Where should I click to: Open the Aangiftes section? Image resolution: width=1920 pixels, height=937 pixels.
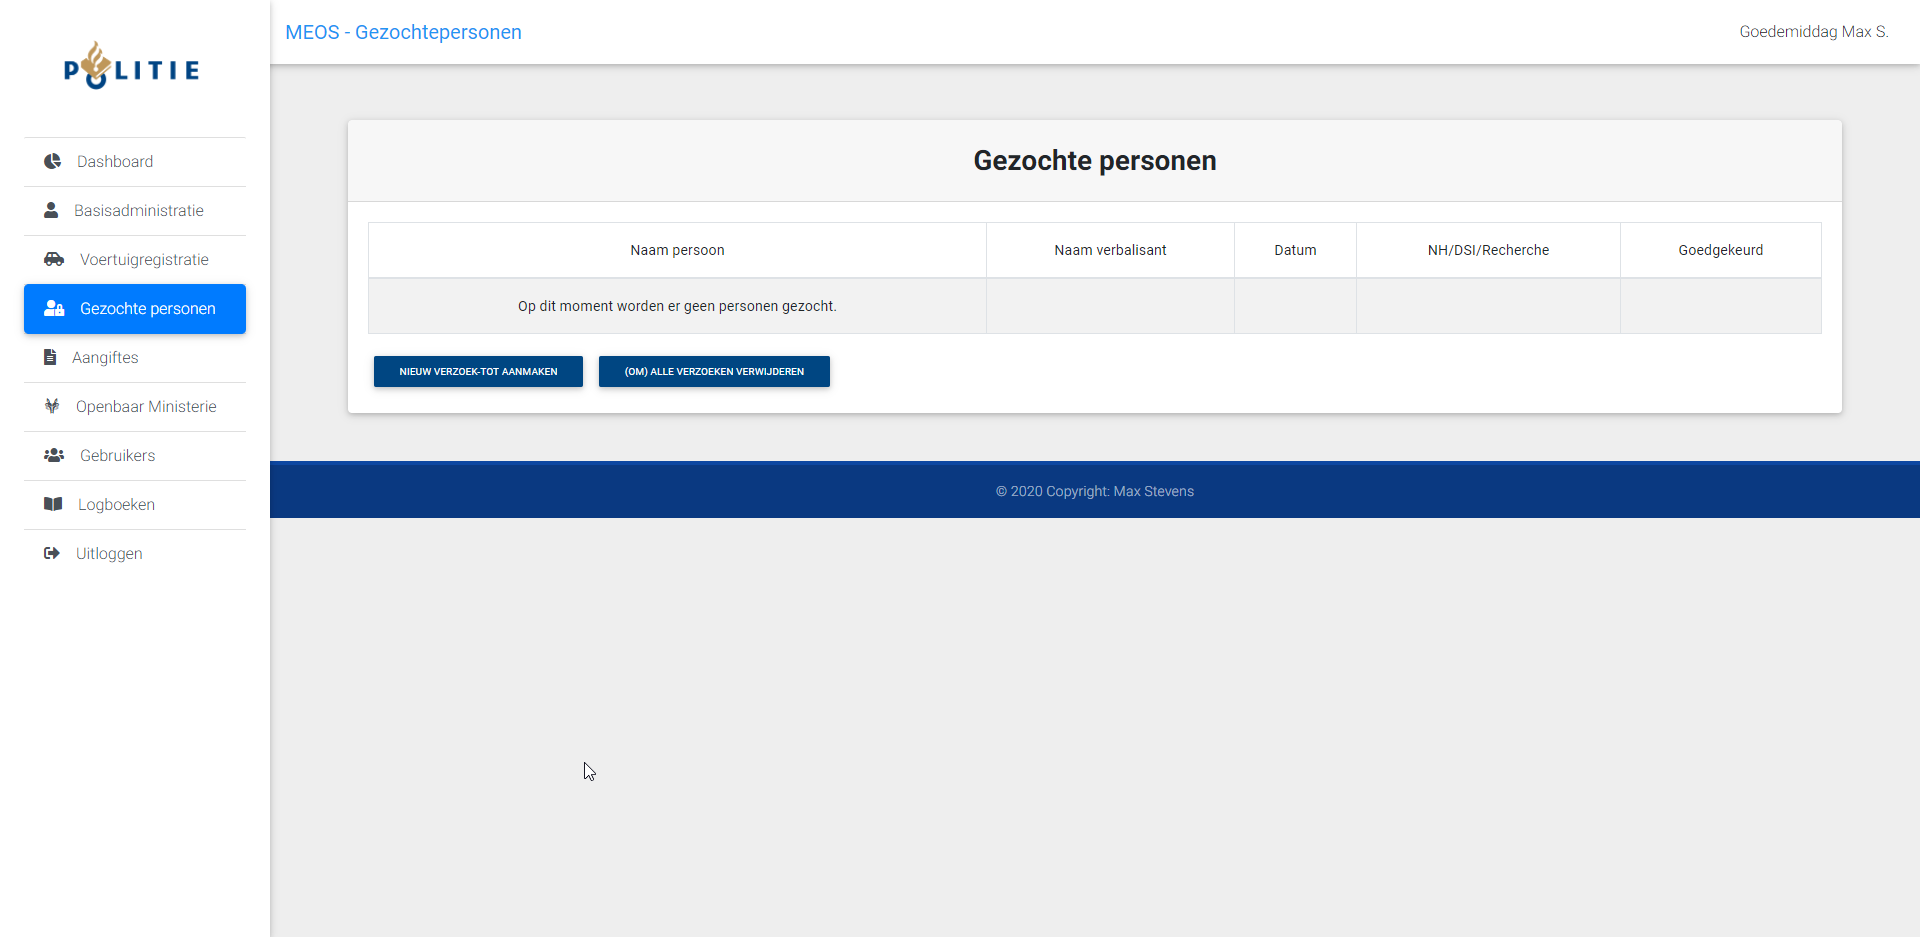(105, 358)
